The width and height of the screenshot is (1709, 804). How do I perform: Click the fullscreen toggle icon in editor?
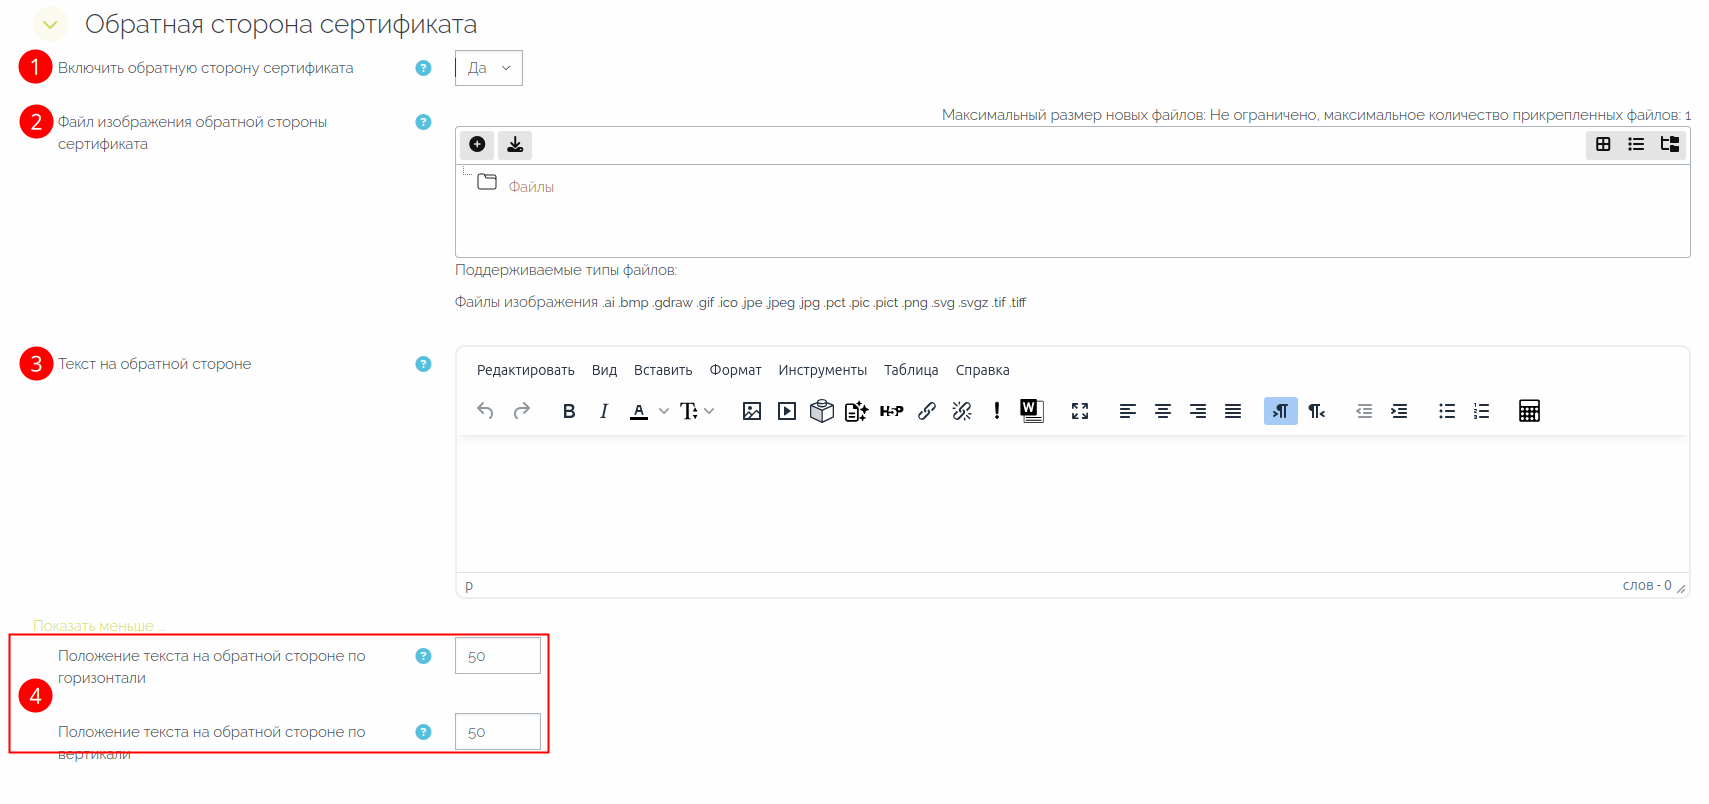point(1080,411)
